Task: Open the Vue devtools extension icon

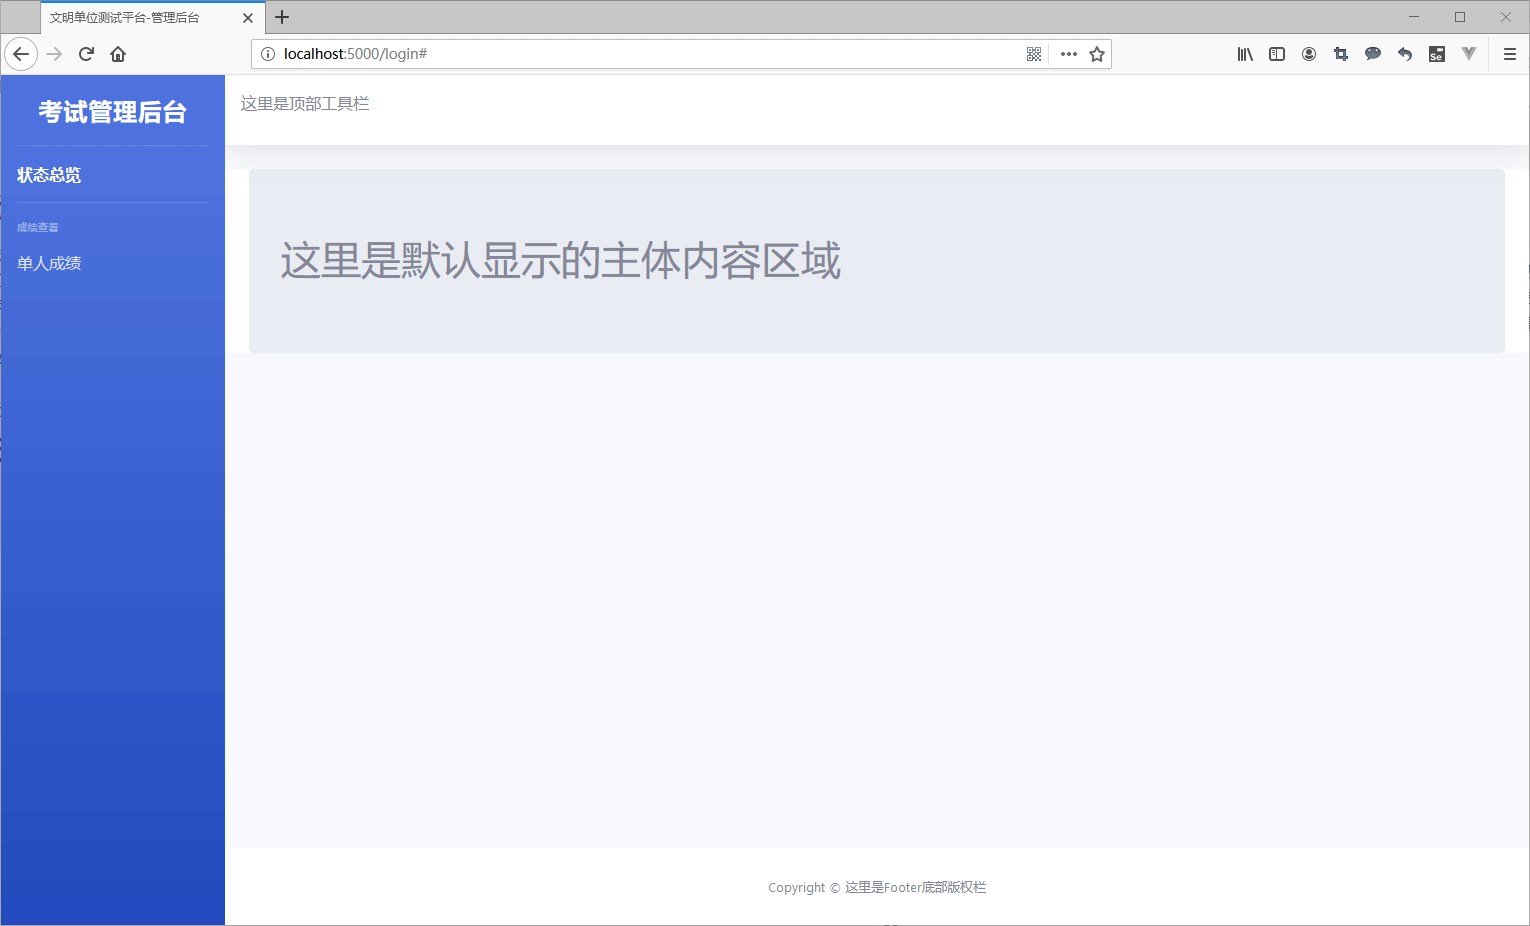Action: (1468, 54)
